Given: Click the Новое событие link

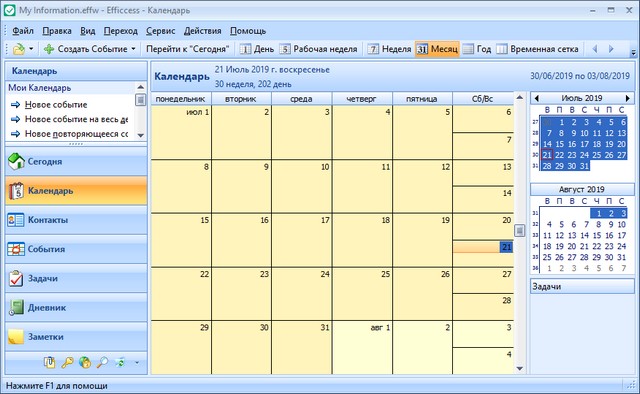Looking at the screenshot, I should coord(56,105).
